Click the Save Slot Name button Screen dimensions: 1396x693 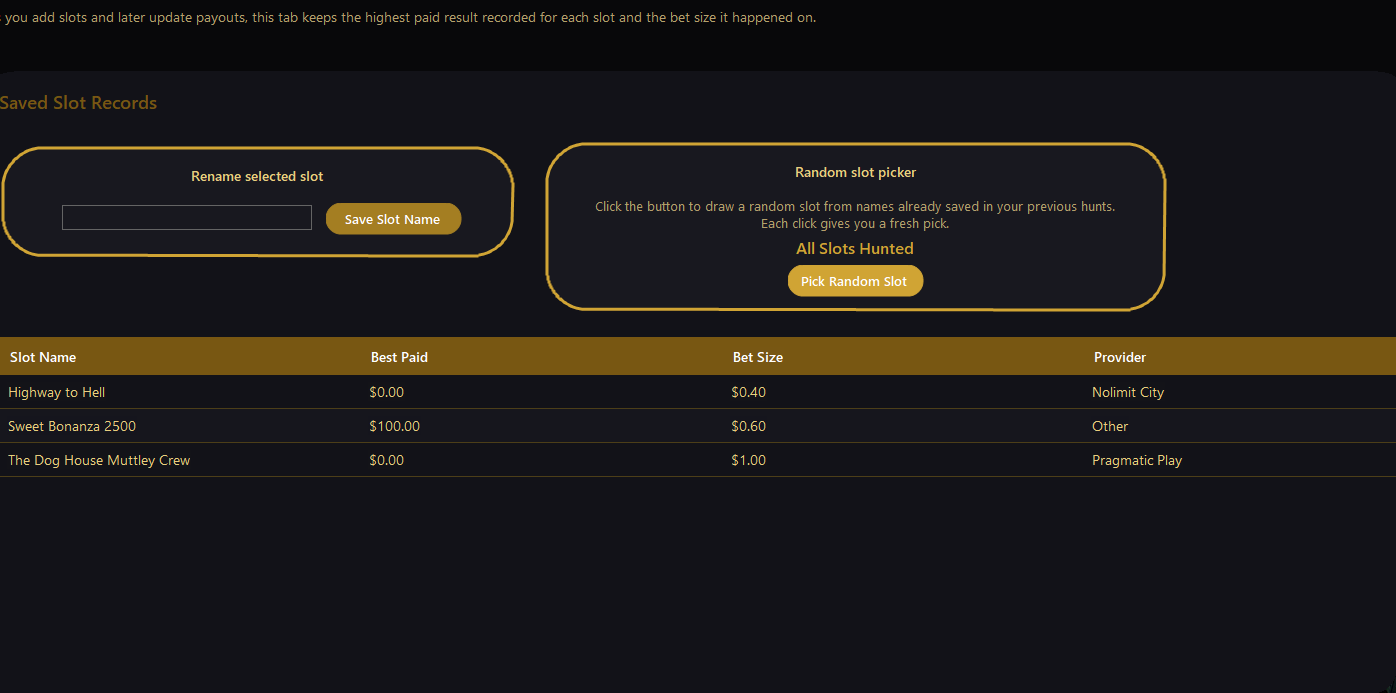[x=393, y=218]
